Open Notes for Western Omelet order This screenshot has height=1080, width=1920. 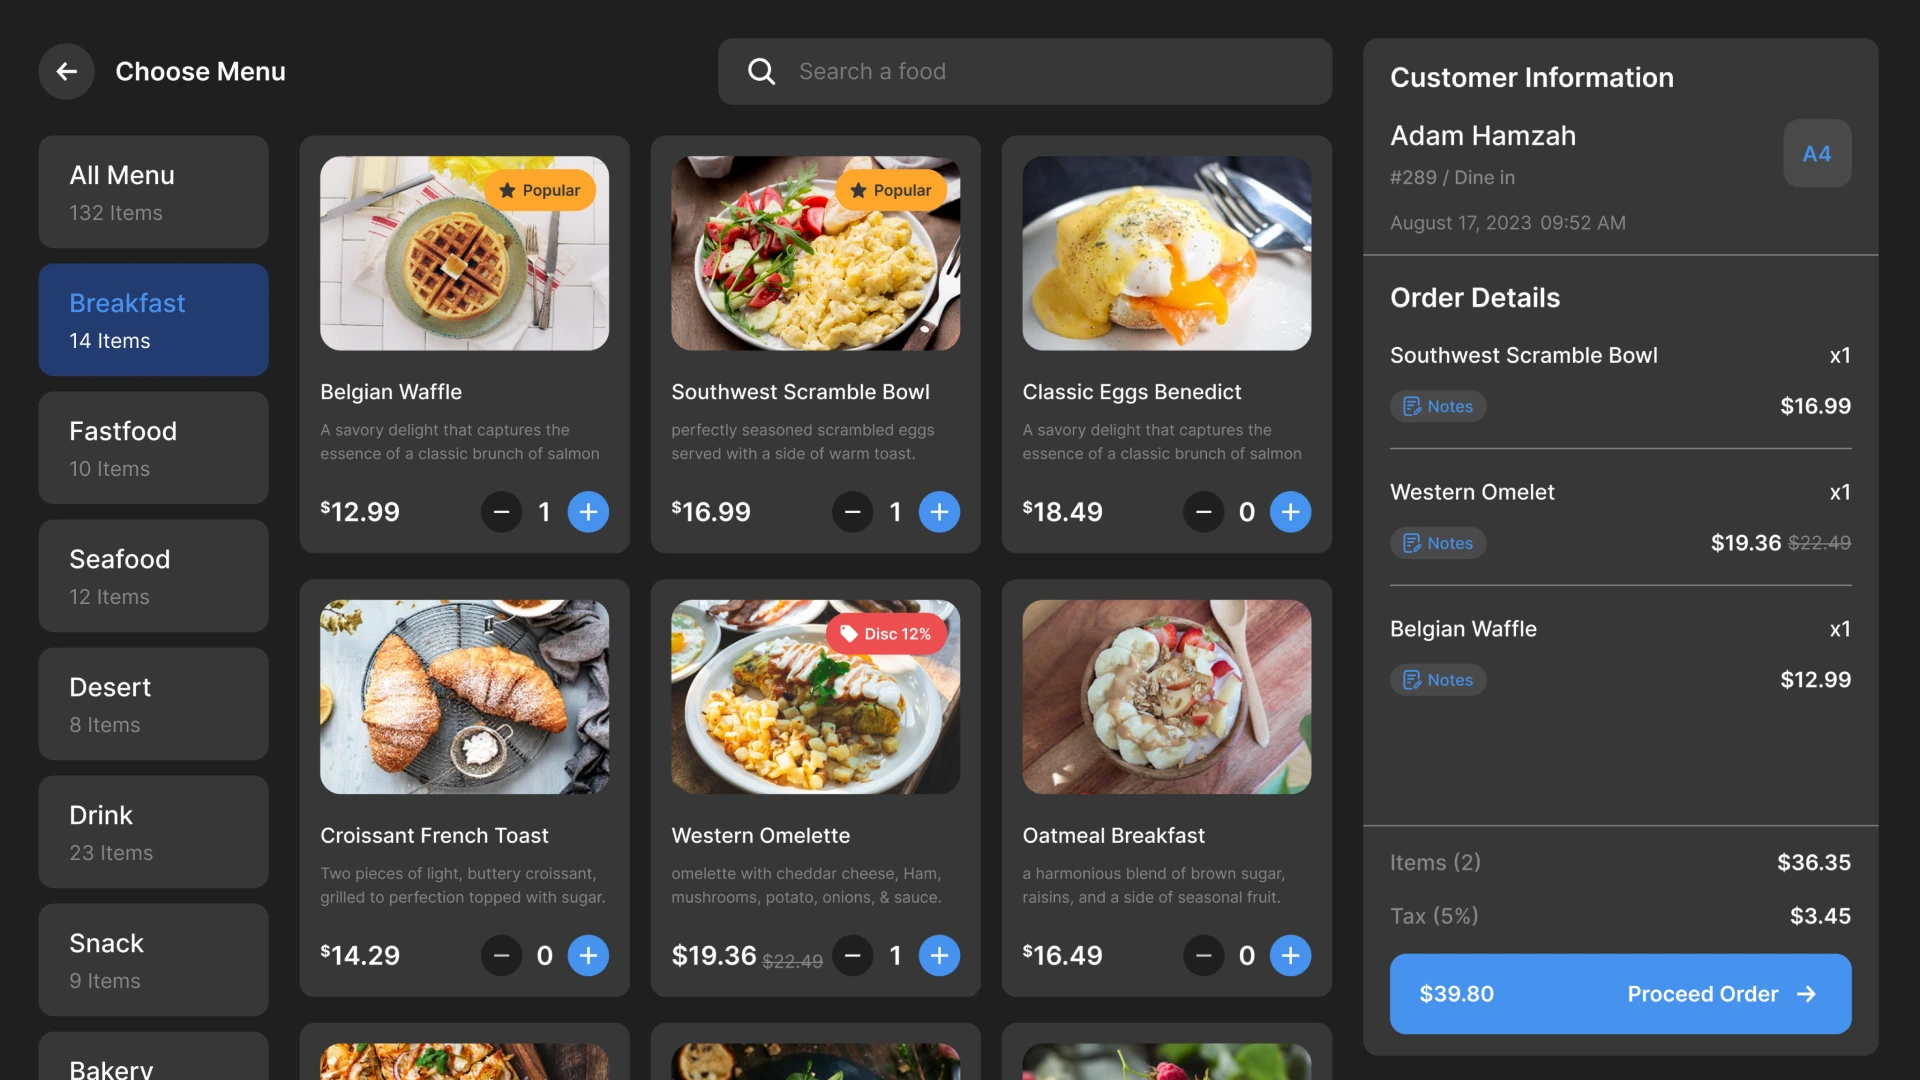pos(1437,543)
